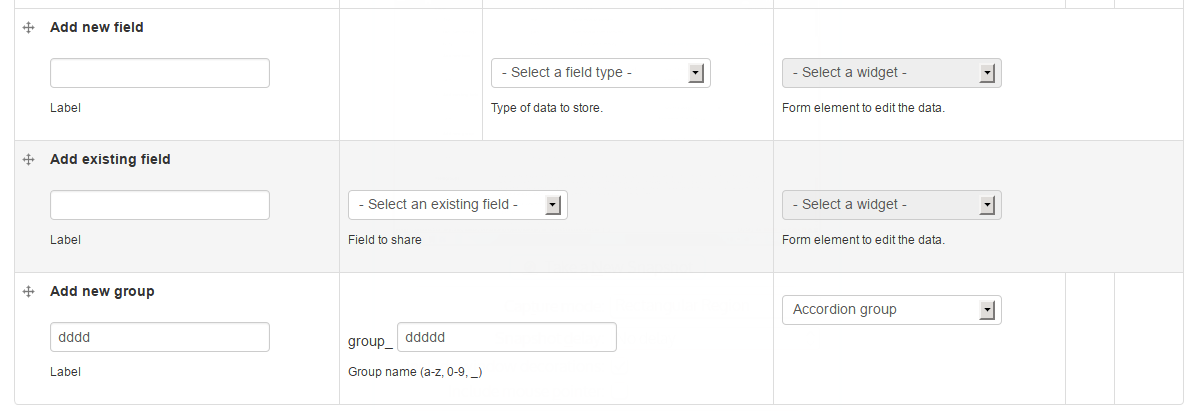The width and height of the screenshot is (1200, 412).
Task: Click drag handle for Add new field row
Action: click(x=29, y=28)
